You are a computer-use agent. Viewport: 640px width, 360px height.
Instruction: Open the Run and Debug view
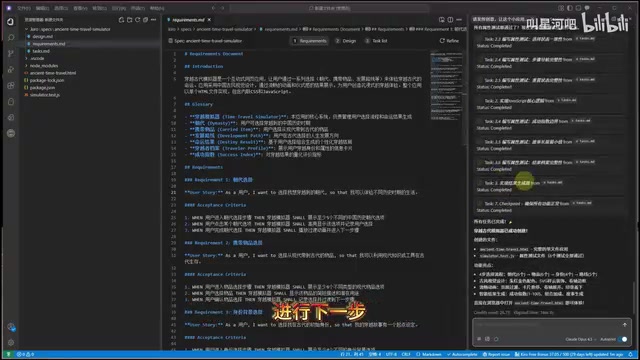11,69
